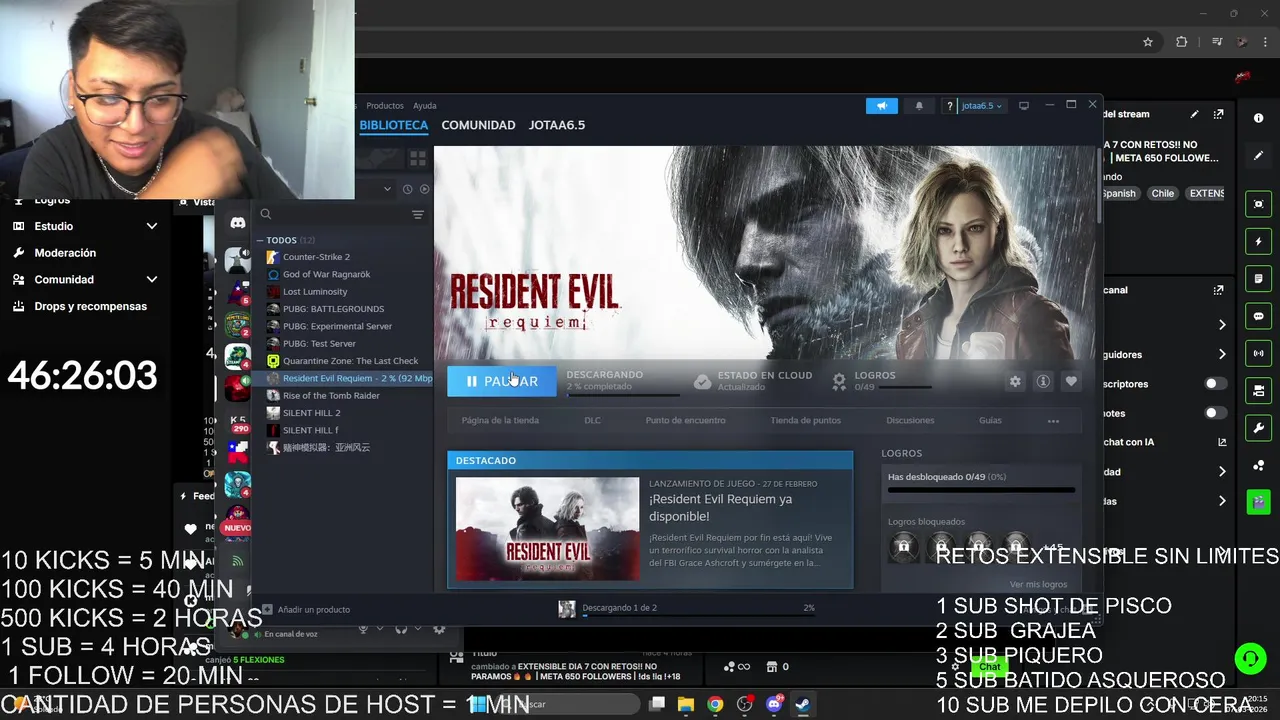Screen dimensions: 1280x720
Task: Click Añadir un producto button
Action: pyautogui.click(x=306, y=609)
